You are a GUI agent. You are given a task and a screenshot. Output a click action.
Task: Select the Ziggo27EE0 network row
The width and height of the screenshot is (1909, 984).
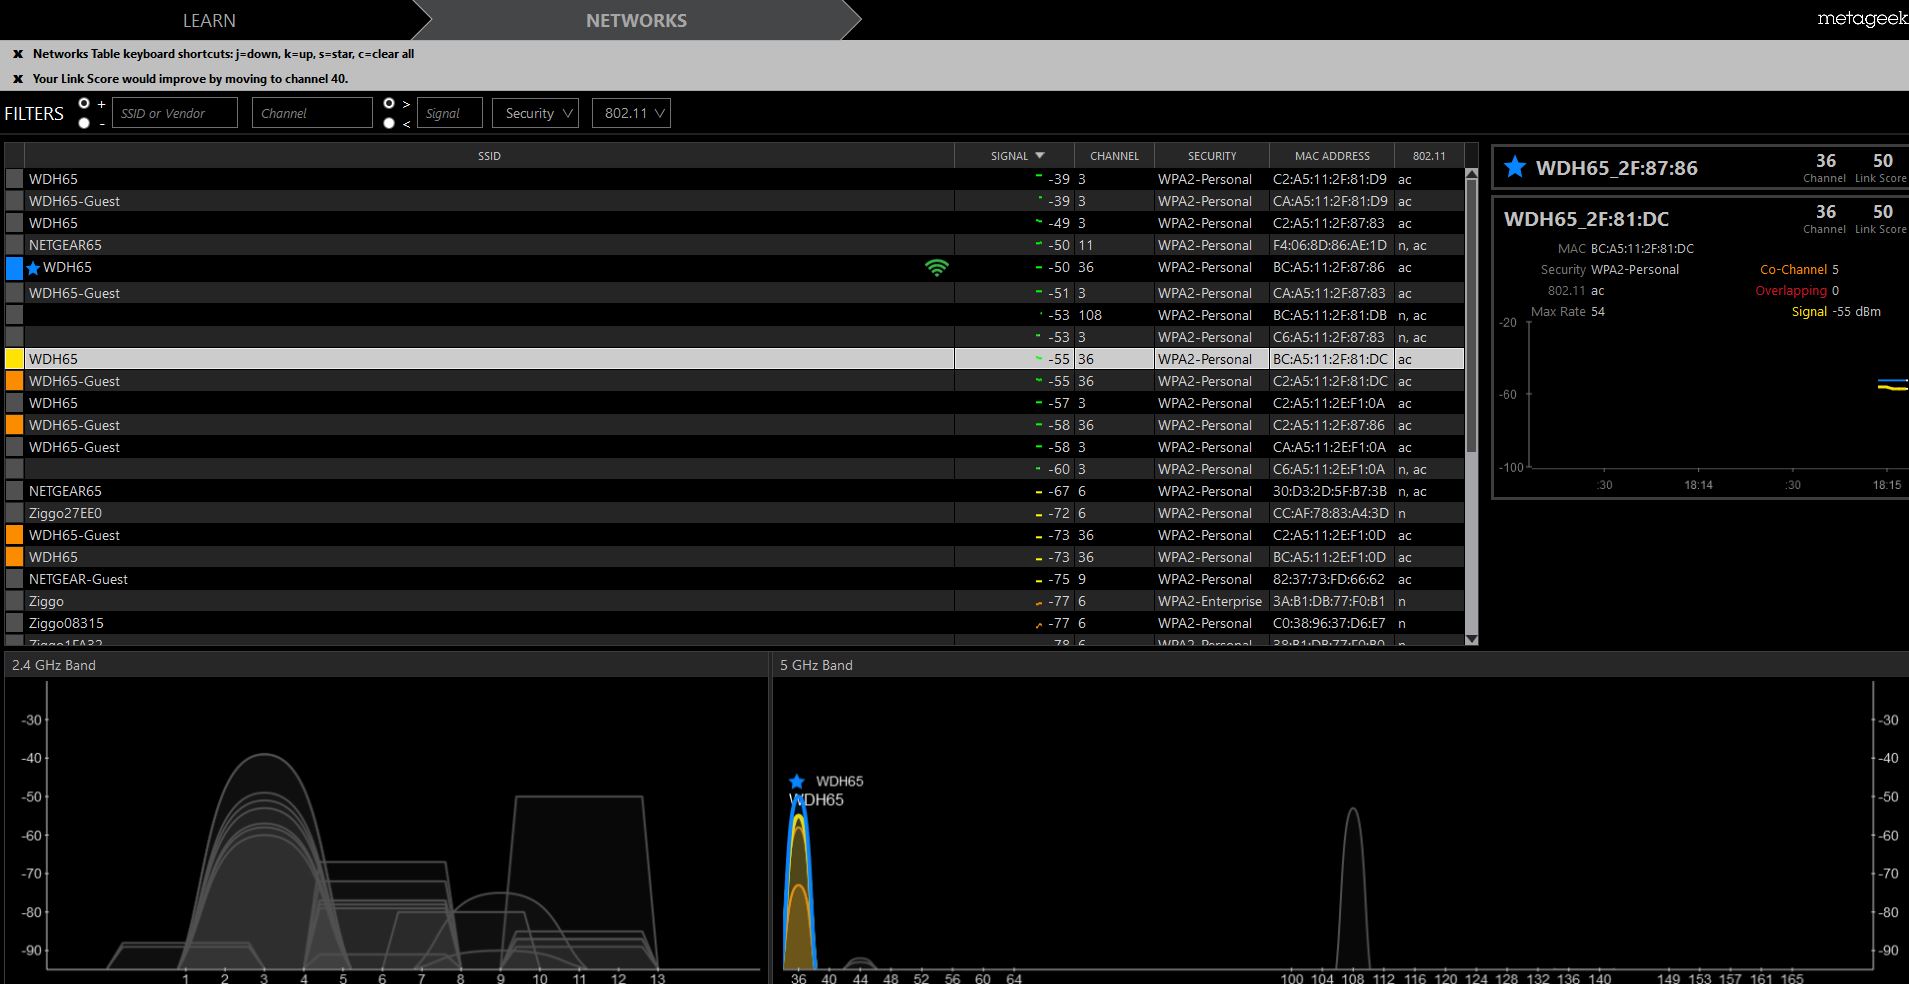point(734,513)
